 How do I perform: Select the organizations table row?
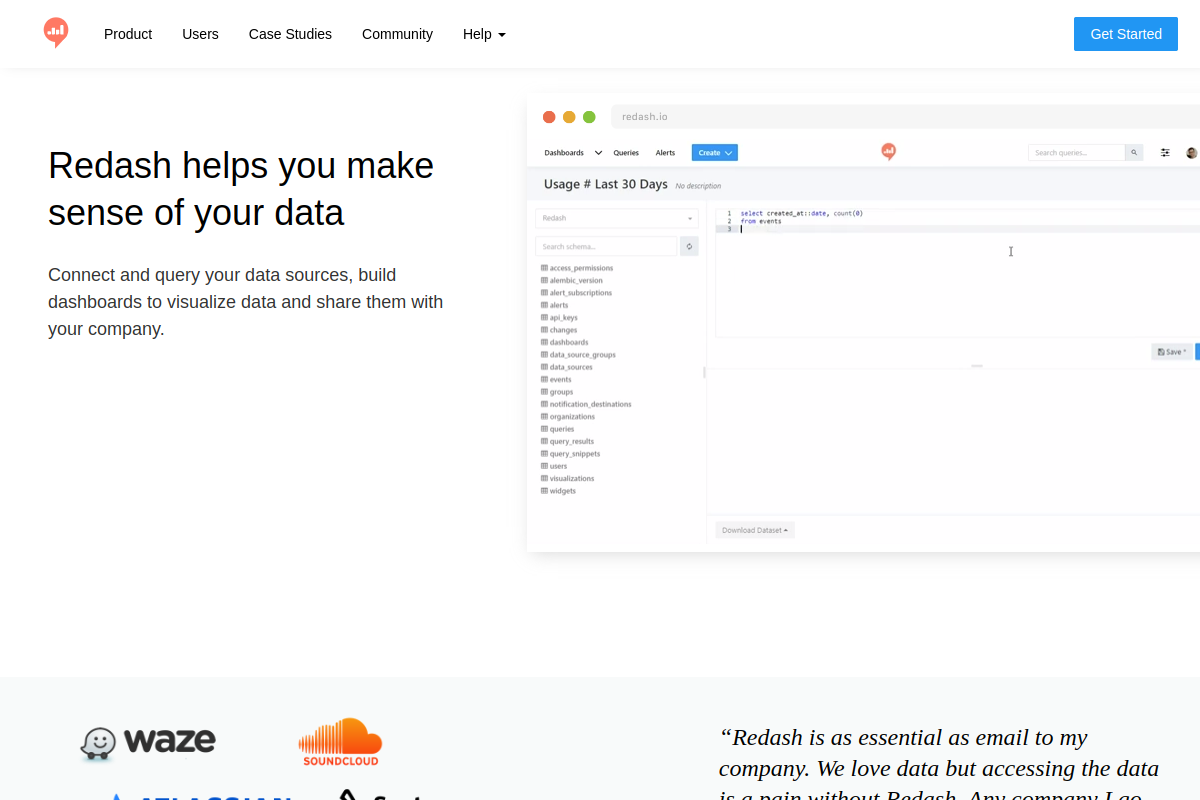pos(568,417)
